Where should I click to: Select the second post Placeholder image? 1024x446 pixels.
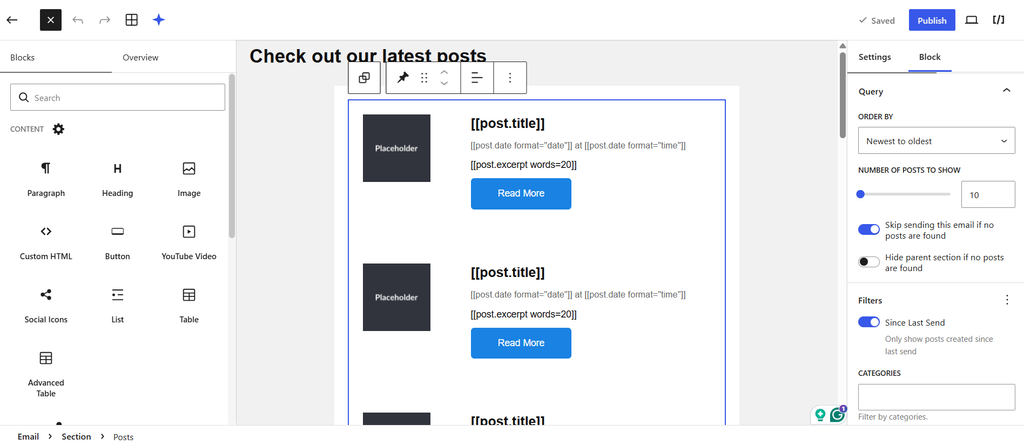[396, 297]
